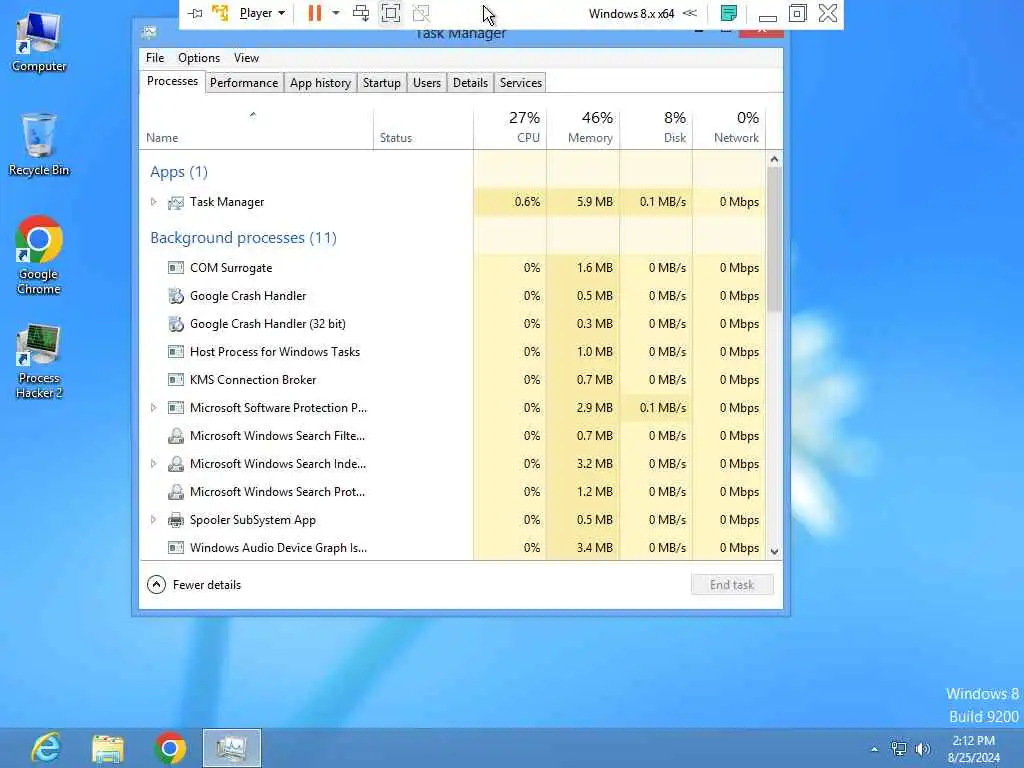
Task: Expand the Task Manager app row
Action: coord(153,202)
